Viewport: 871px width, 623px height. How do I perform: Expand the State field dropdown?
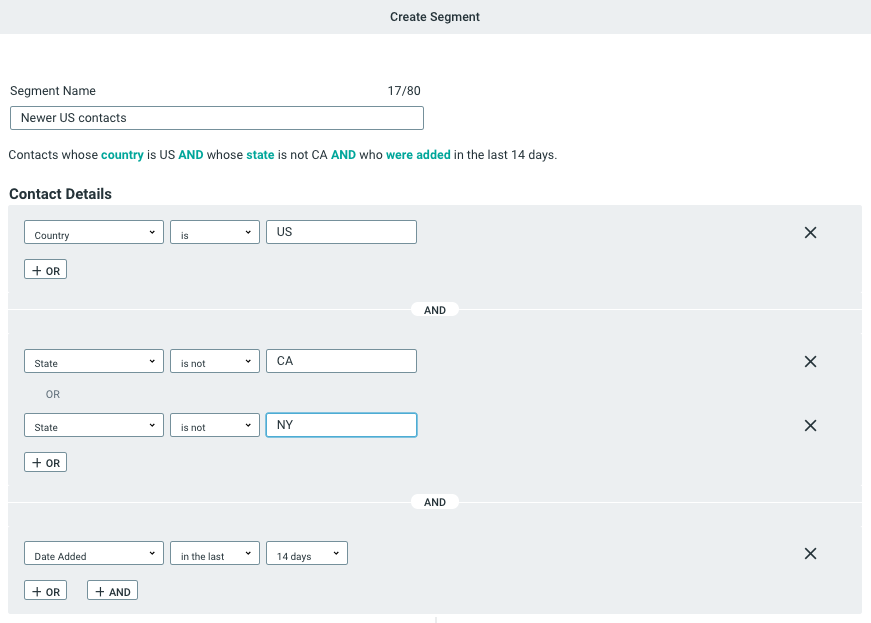click(x=93, y=361)
